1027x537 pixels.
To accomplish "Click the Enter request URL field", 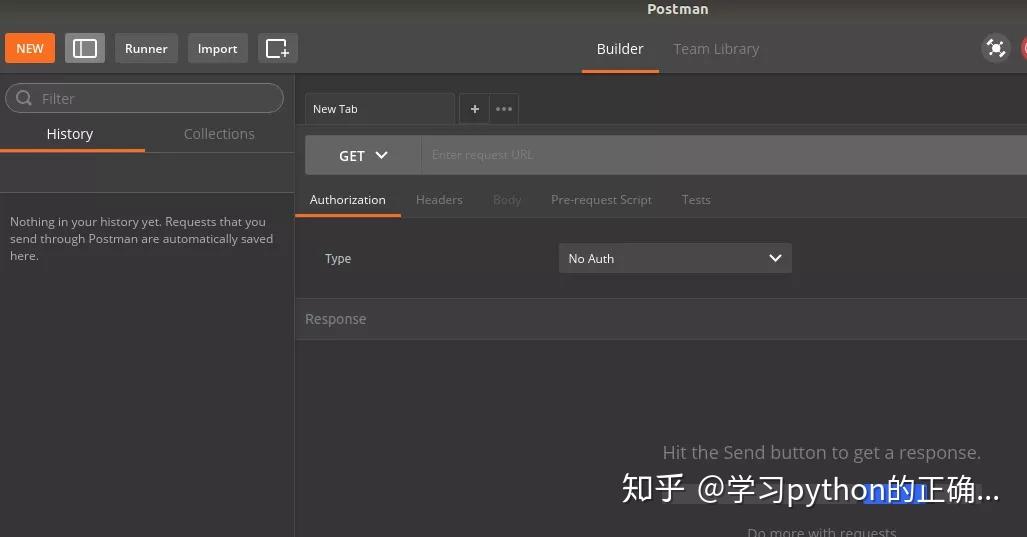I will (x=724, y=155).
